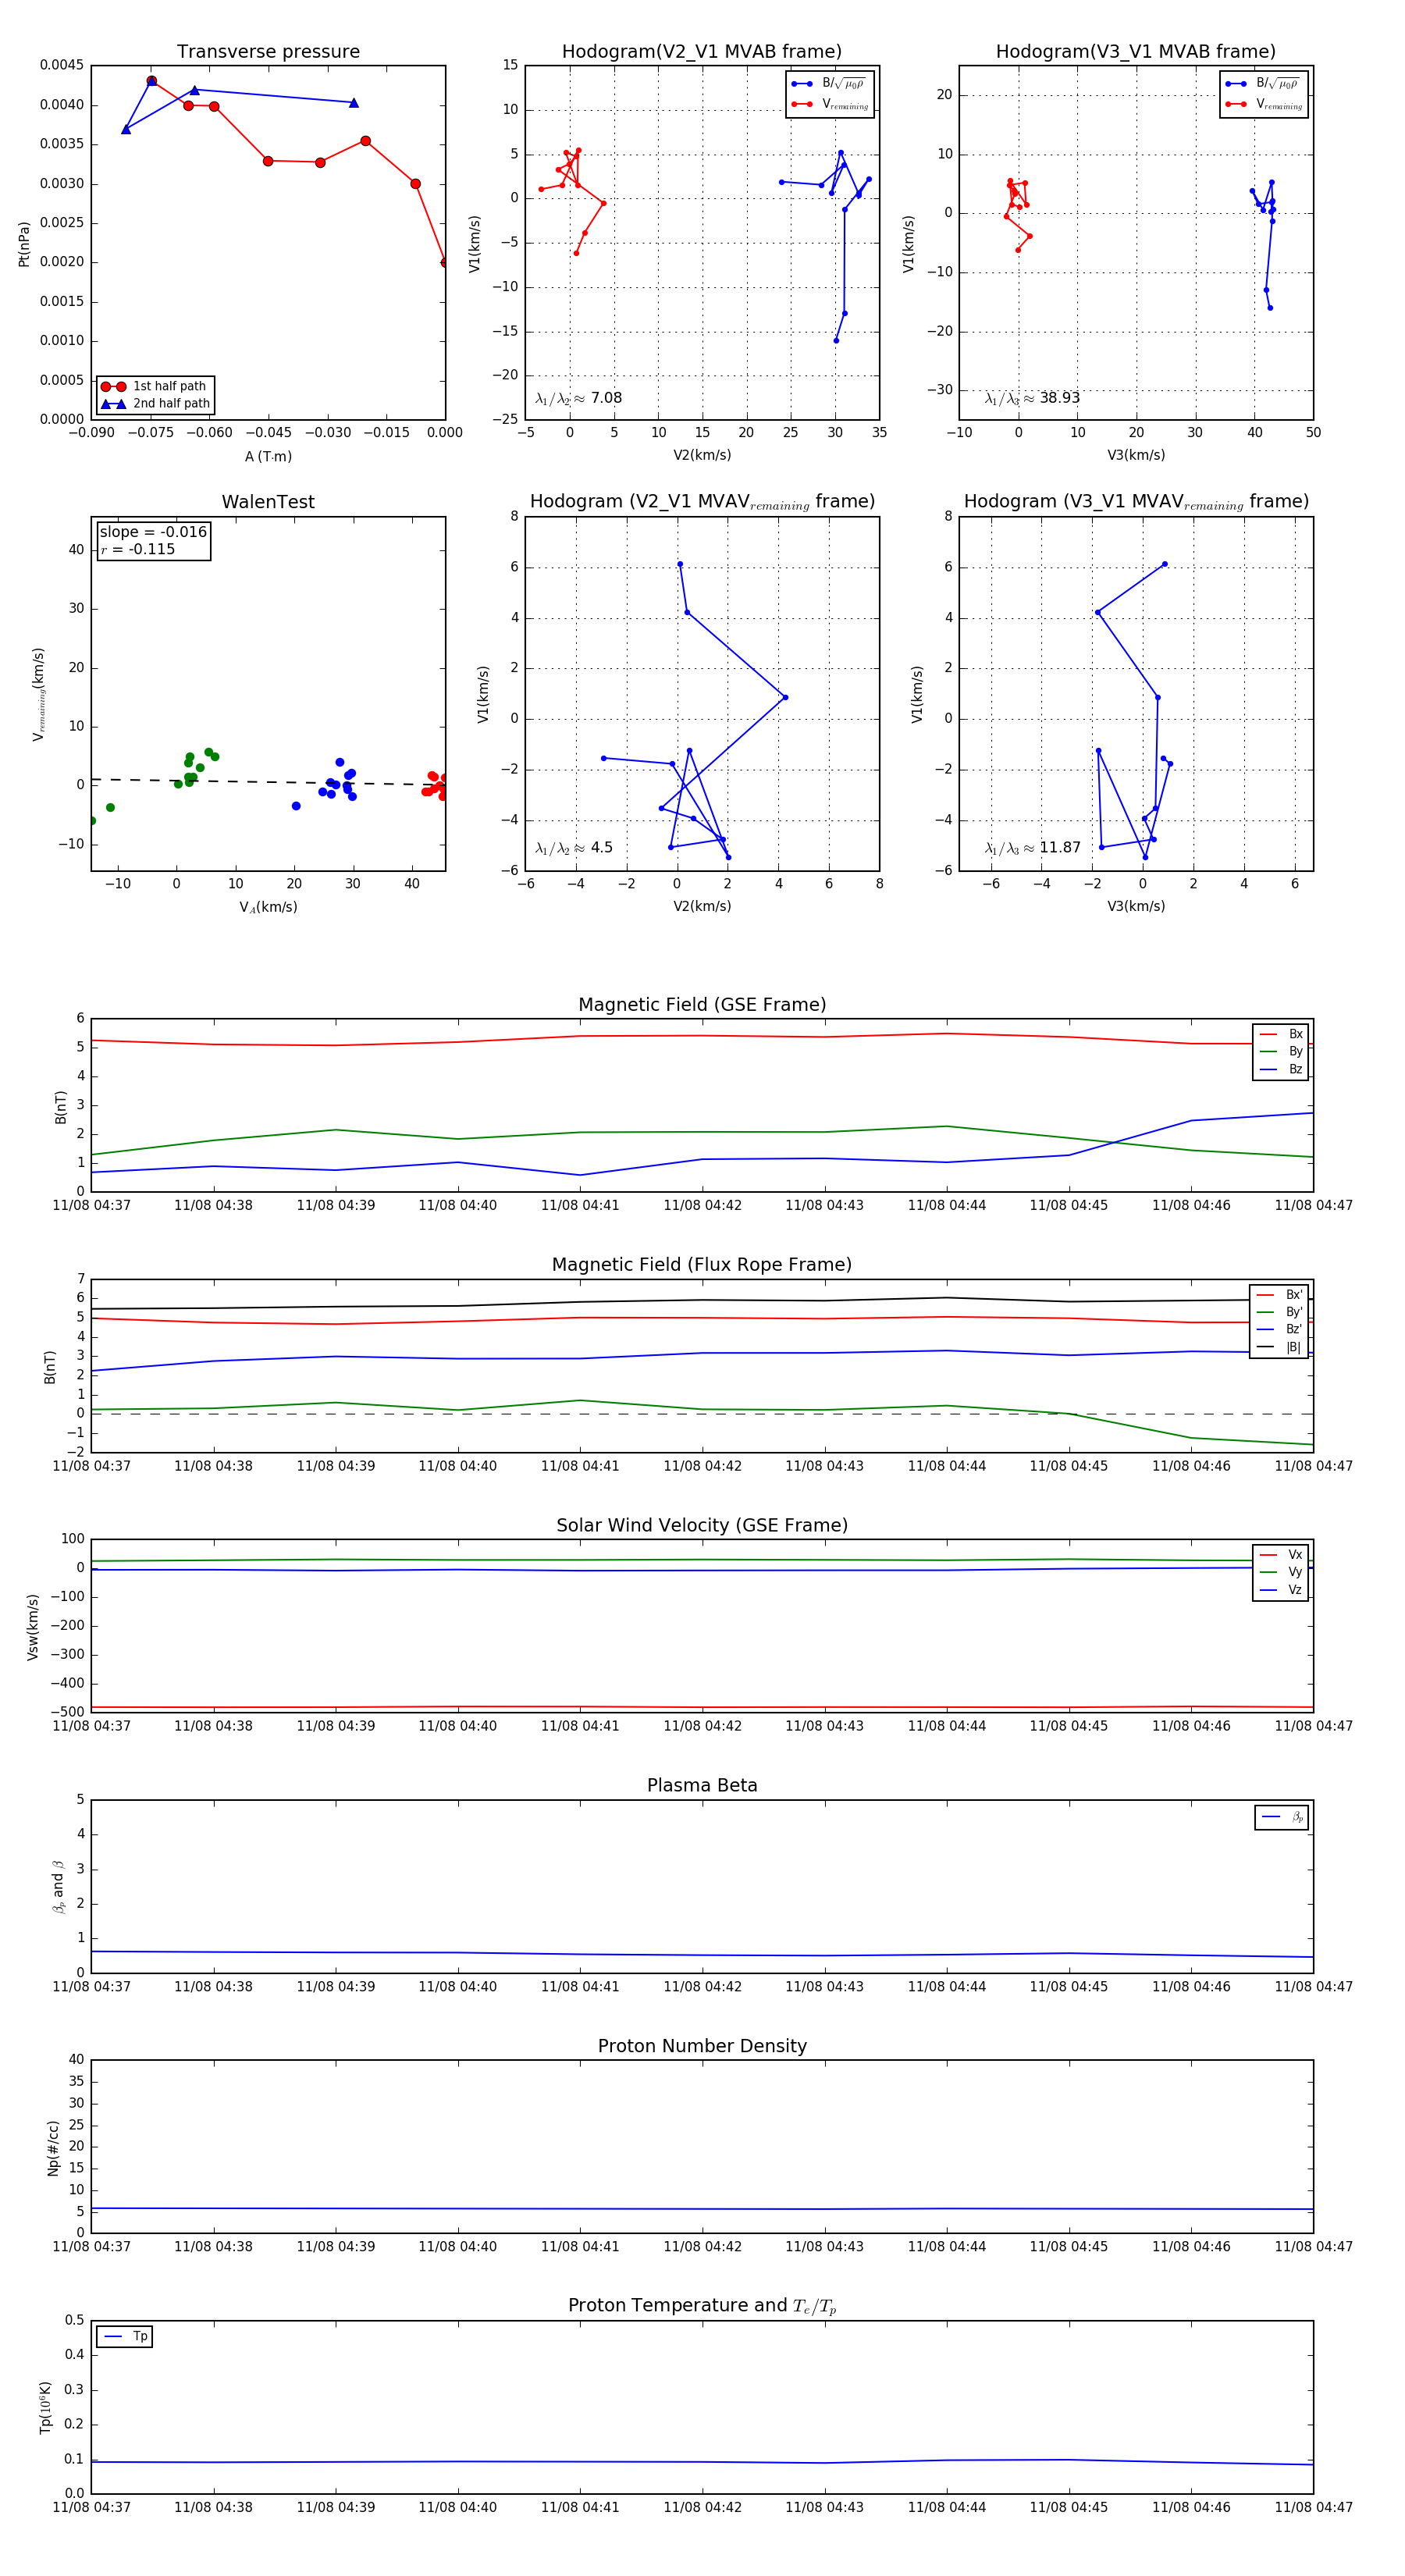Click the "Solar Wind Velocity (GSE Frame)" title

coord(702,1526)
